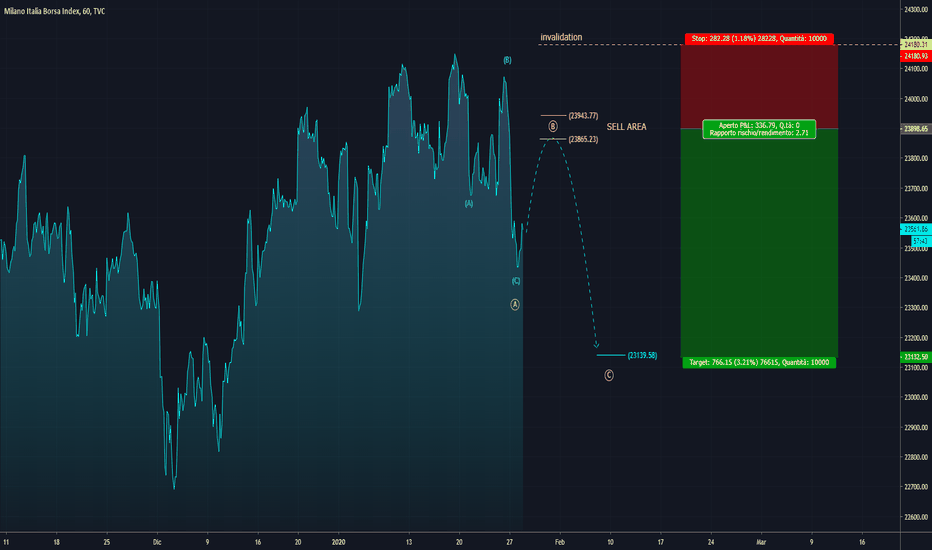Viewport: 932px width, 550px height.
Task: Click the Milano Italia Borsa Index title
Action: coord(55,11)
